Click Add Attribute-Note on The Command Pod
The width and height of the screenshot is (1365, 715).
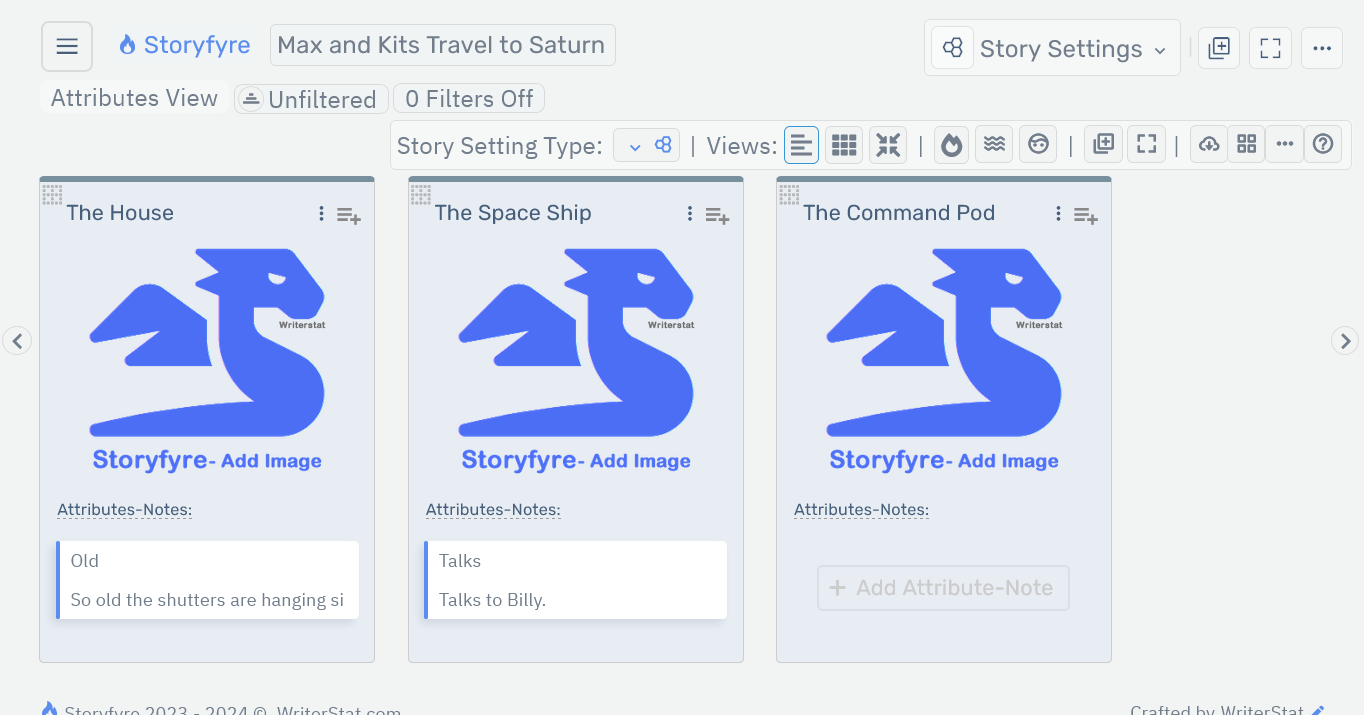point(943,588)
